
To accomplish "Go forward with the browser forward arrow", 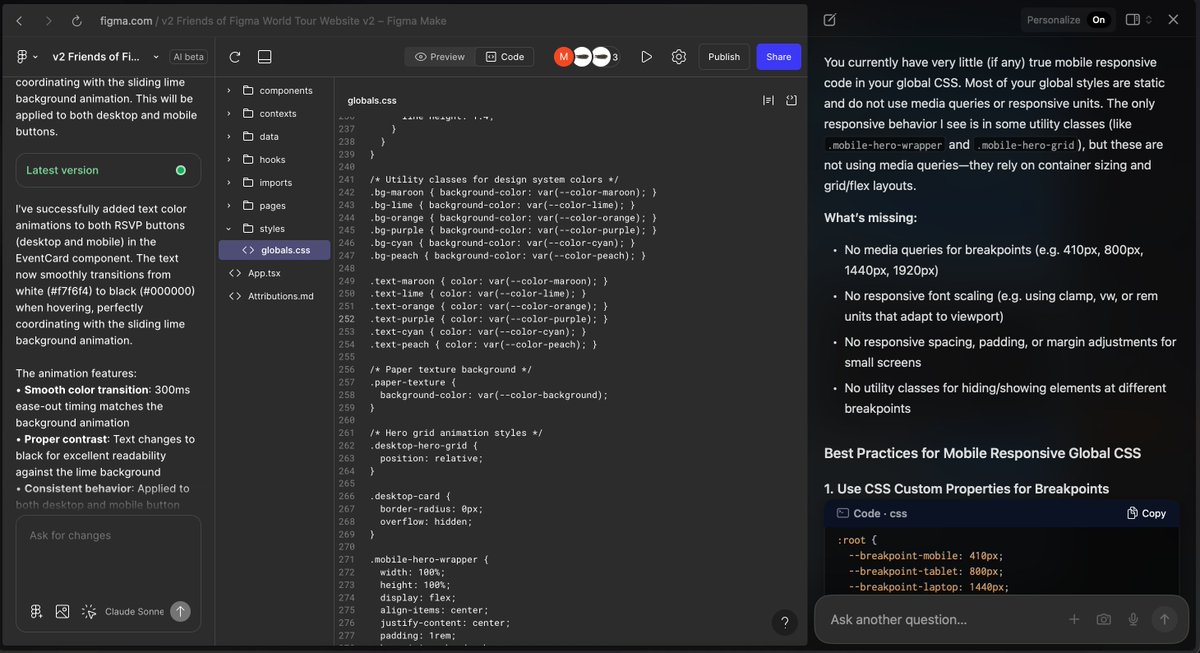I will (x=49, y=20).
